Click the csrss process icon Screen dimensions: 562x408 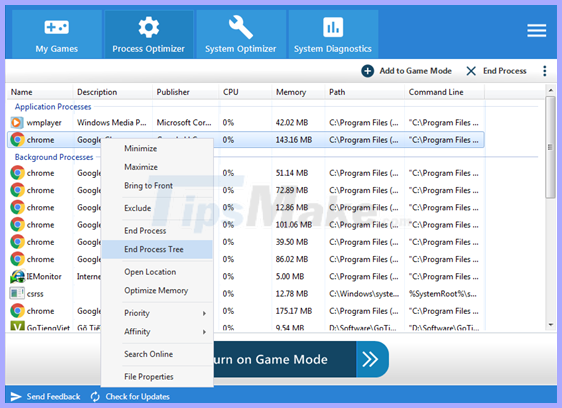(x=17, y=294)
